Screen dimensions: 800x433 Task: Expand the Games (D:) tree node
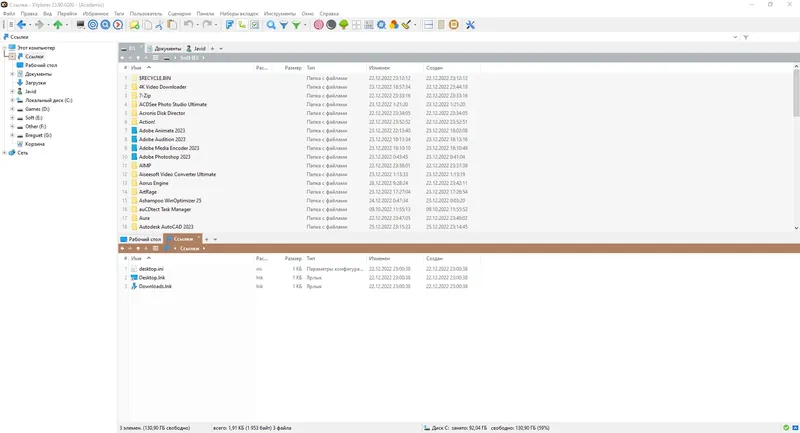12,109
